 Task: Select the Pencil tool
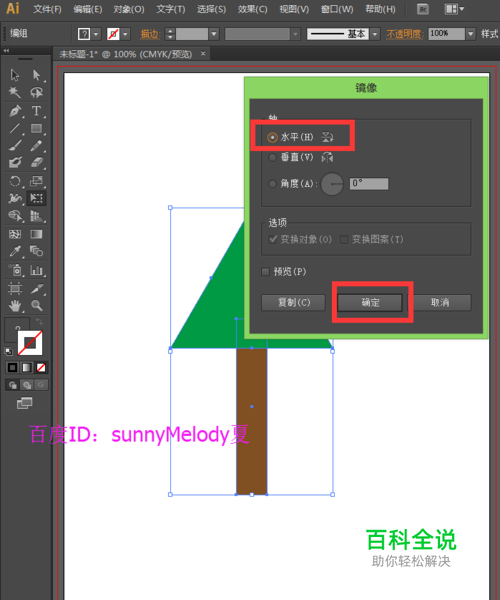point(36,145)
